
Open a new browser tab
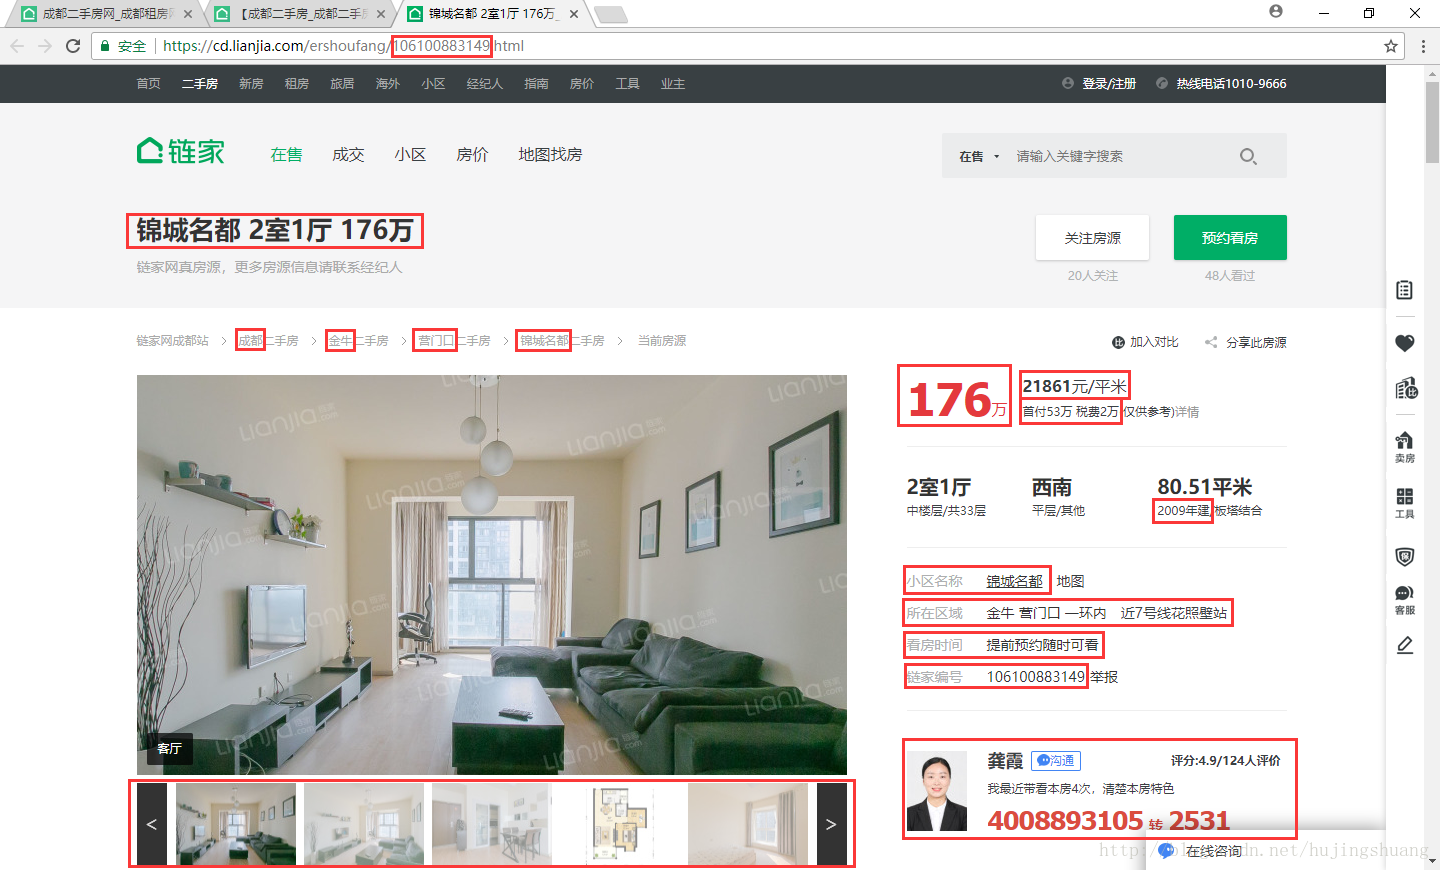click(611, 14)
